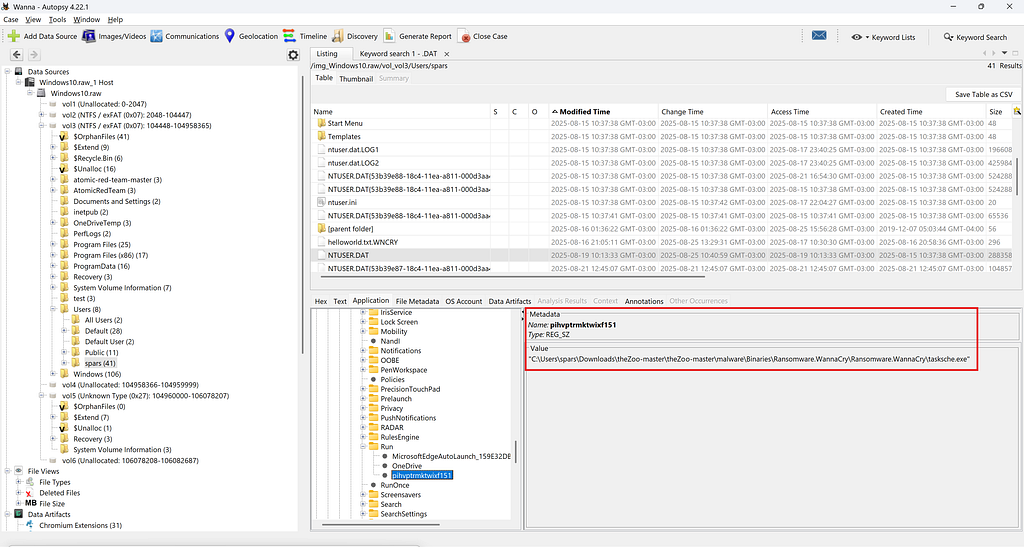Image resolution: width=1024 pixels, height=547 pixels.
Task: Open the Geolocation map tool
Action: point(251,36)
